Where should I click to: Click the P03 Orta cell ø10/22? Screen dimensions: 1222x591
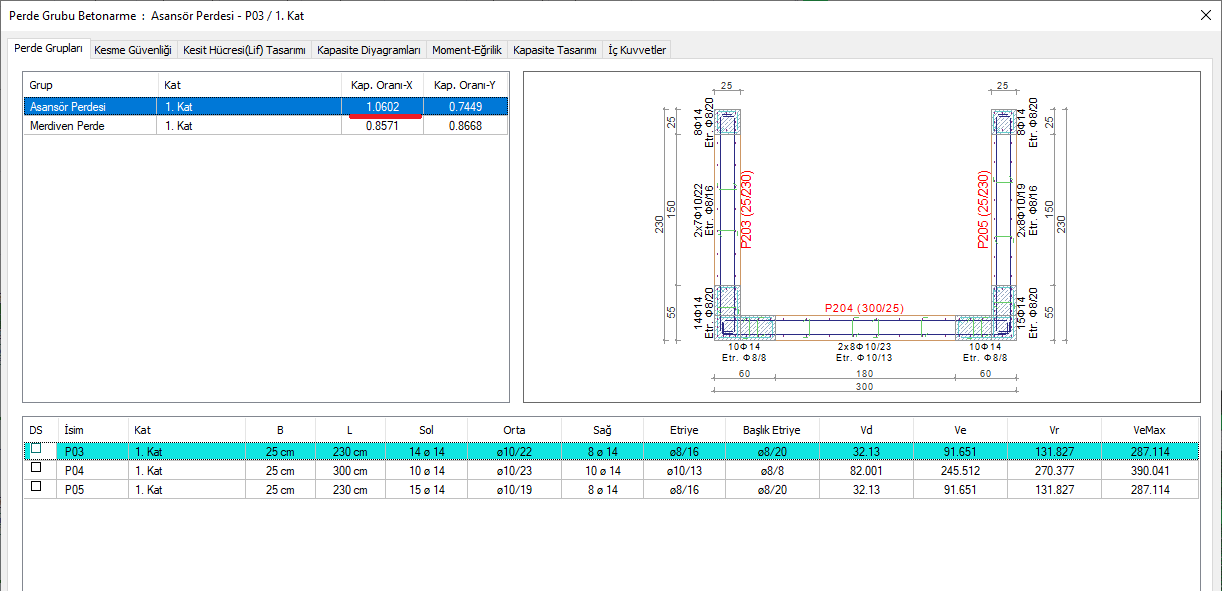click(514, 451)
